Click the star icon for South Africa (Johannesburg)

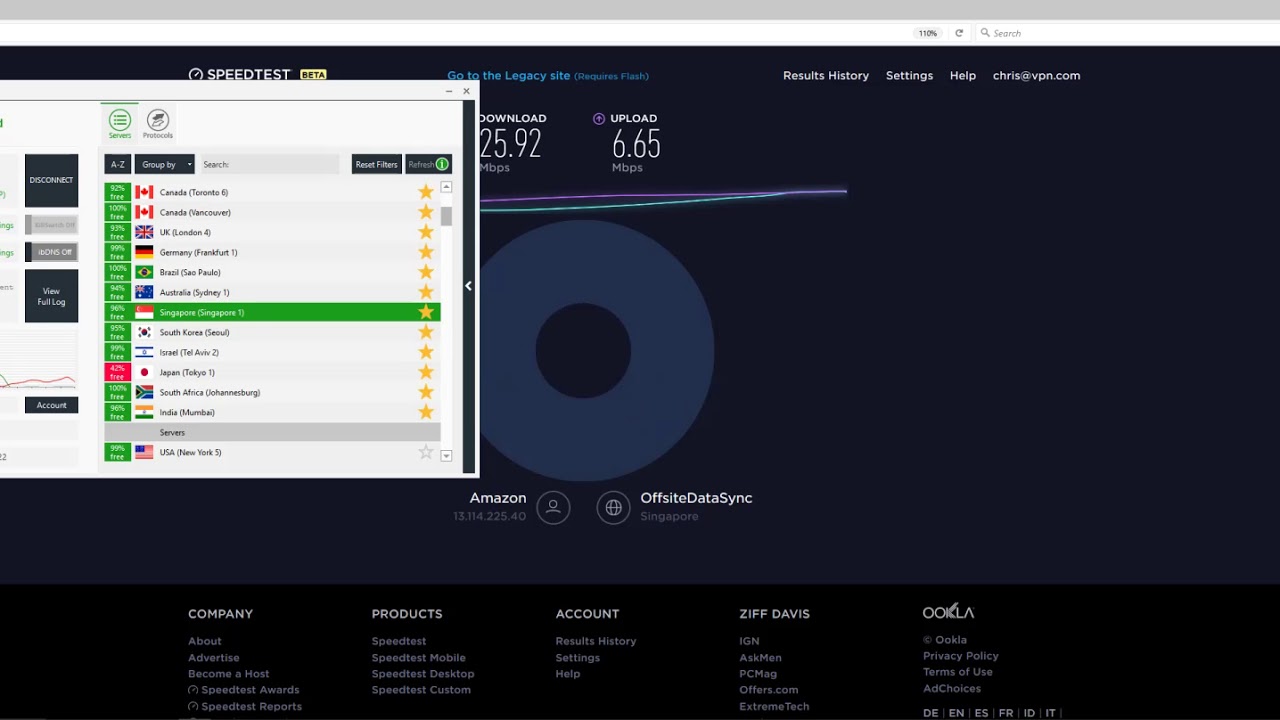[426, 392]
